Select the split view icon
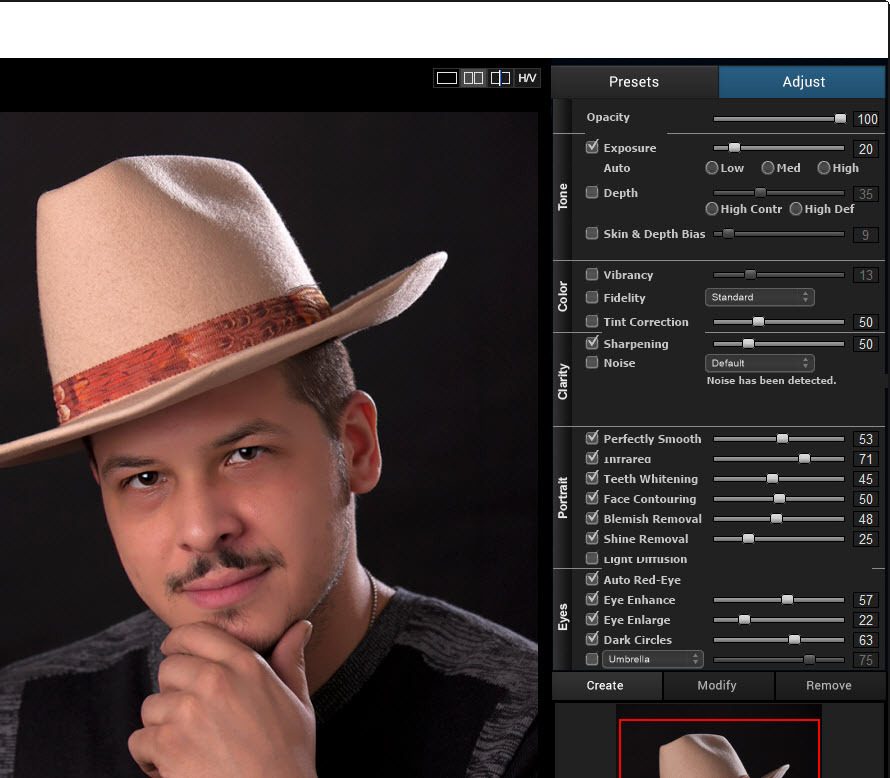890x778 pixels. (x=500, y=78)
